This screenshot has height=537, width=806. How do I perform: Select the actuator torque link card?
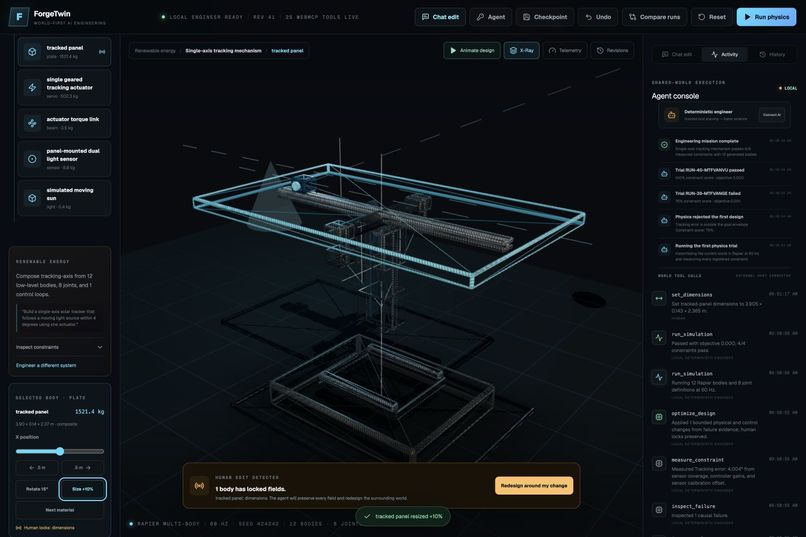click(x=64, y=123)
